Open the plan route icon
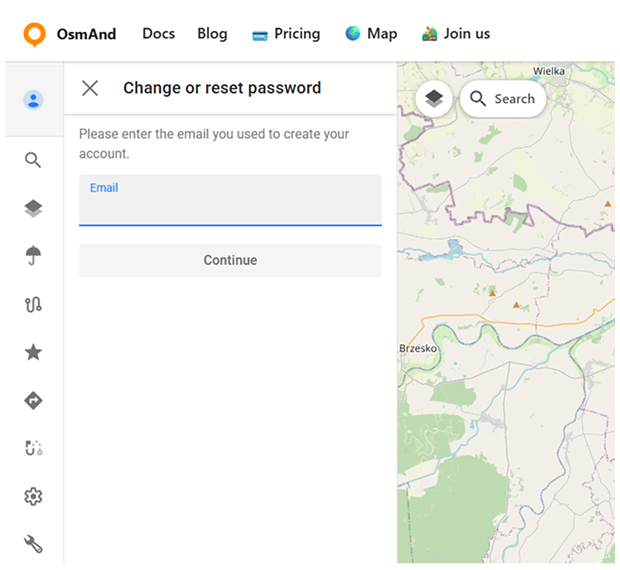Image resolution: width=620 pixels, height=570 pixels. click(x=33, y=448)
